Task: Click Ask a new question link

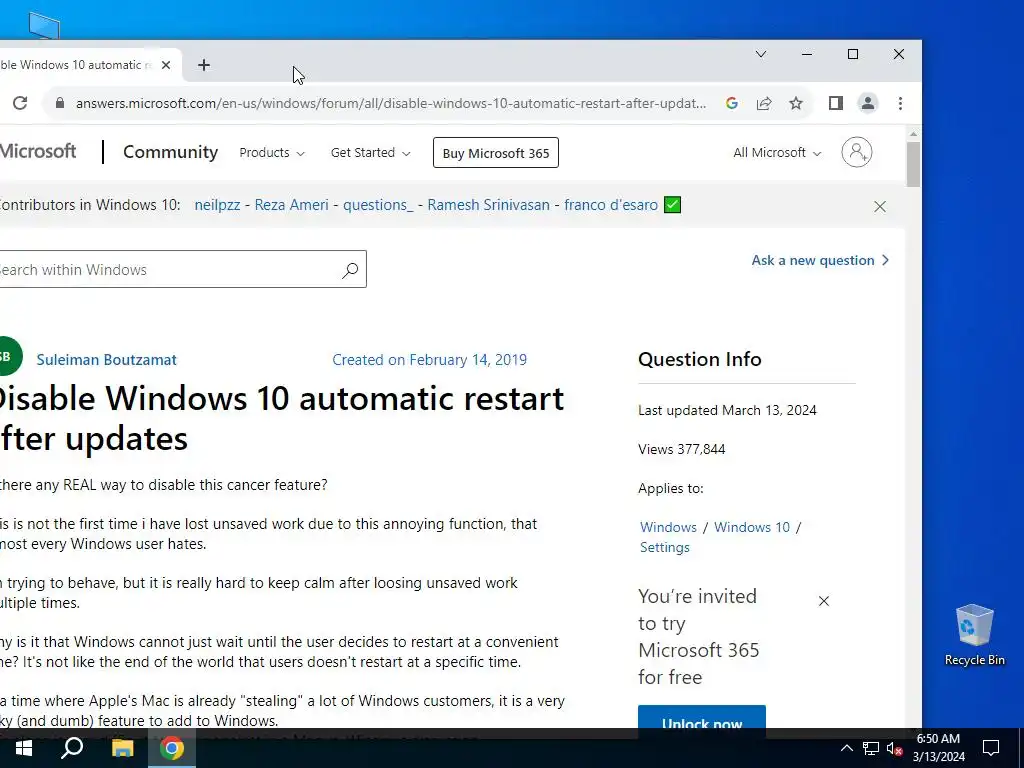Action: pos(820,261)
